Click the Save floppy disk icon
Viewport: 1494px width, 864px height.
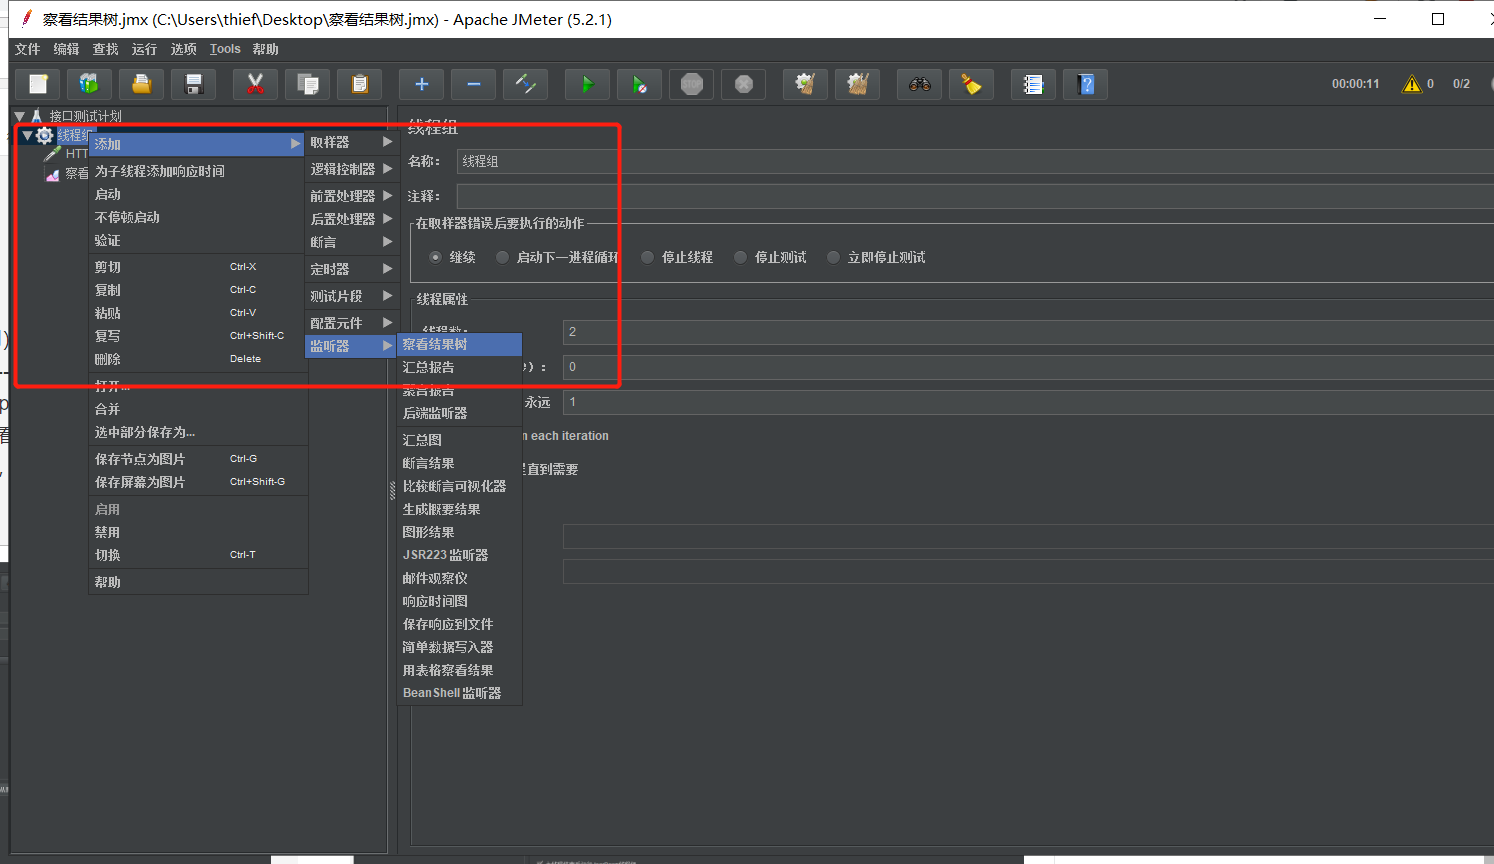point(194,84)
